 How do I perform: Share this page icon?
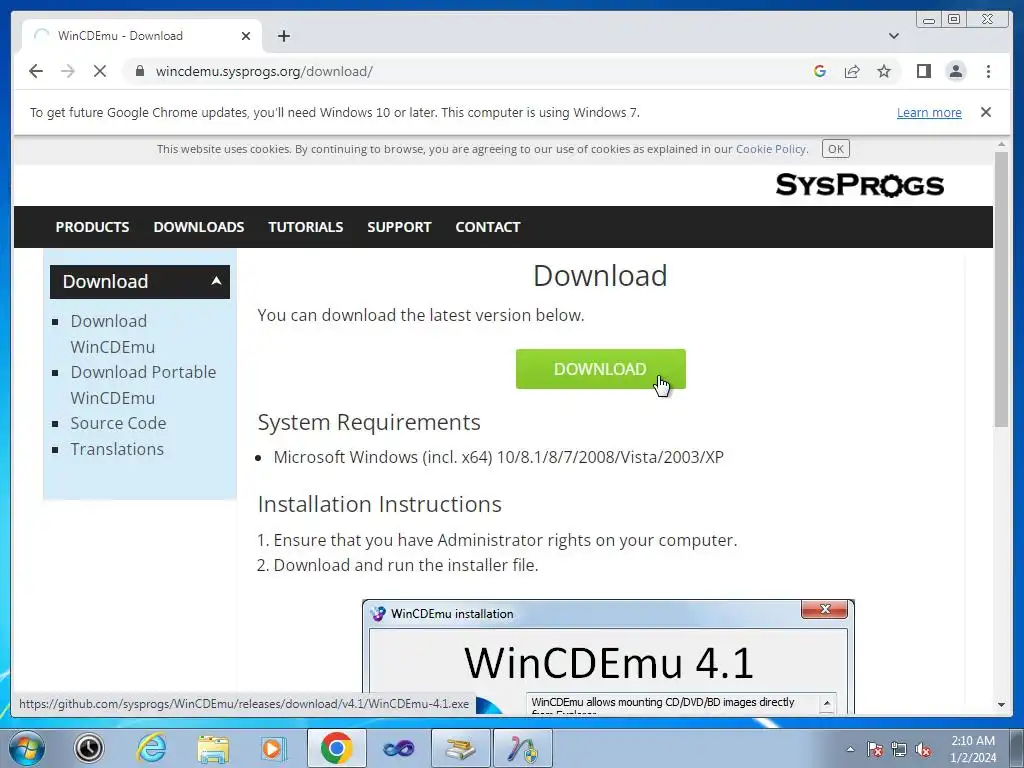pyautogui.click(x=852, y=71)
